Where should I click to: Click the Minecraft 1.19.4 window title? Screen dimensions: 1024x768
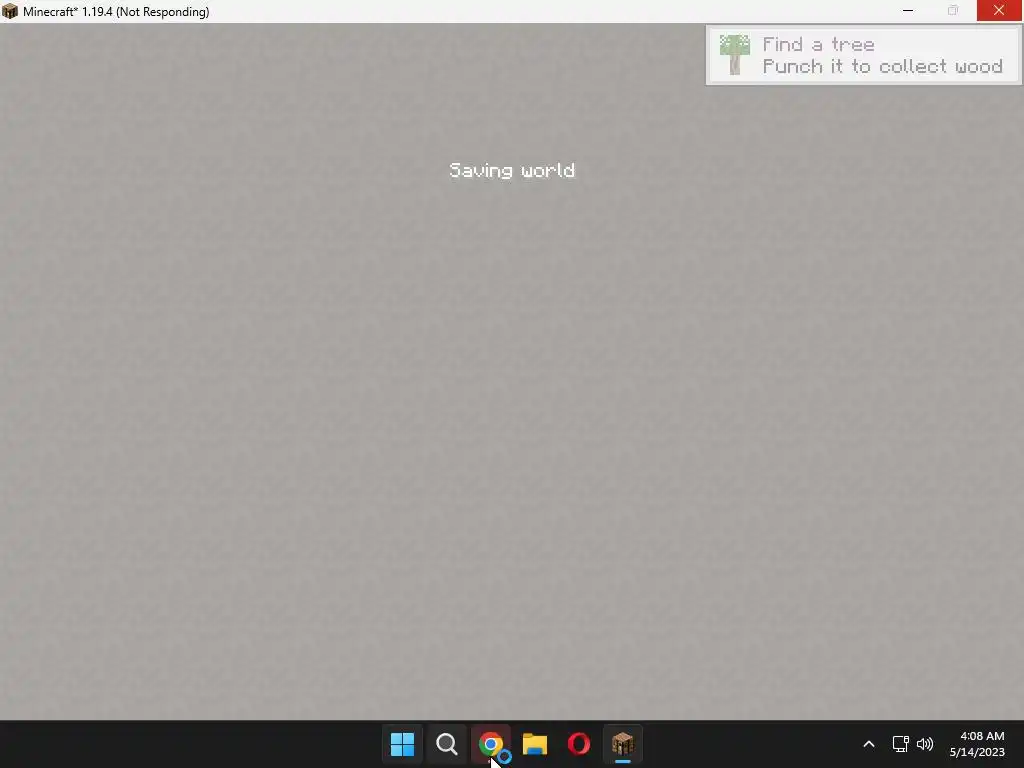coord(116,12)
